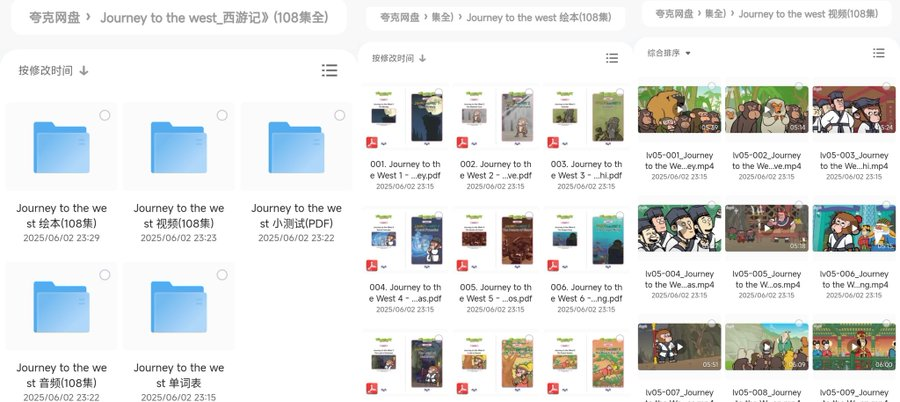Switch list view in the left folder panel
This screenshot has width=900, height=402.
[329, 71]
